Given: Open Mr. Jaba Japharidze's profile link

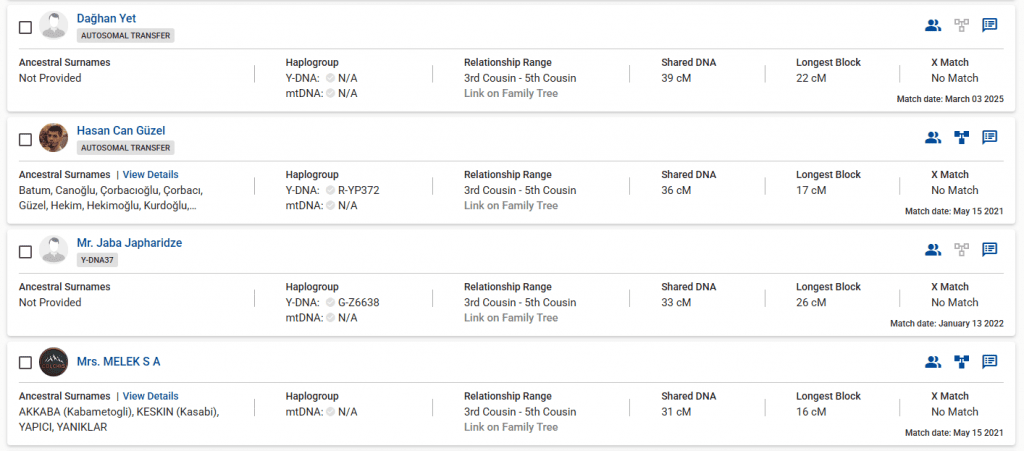Looking at the screenshot, I should click(x=129, y=243).
